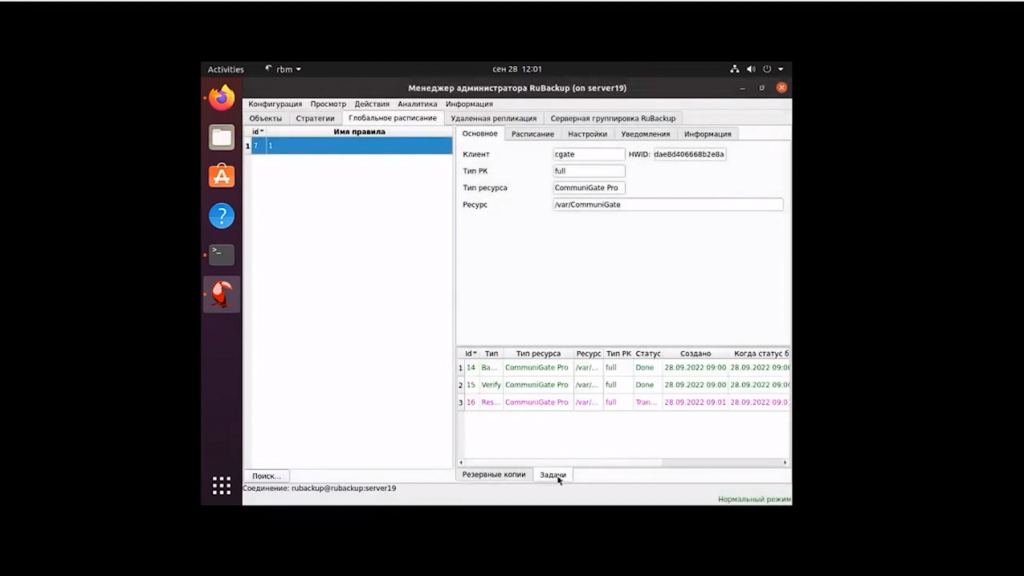This screenshot has width=1024, height=576.
Task: Show applications grid
Action: [221, 485]
